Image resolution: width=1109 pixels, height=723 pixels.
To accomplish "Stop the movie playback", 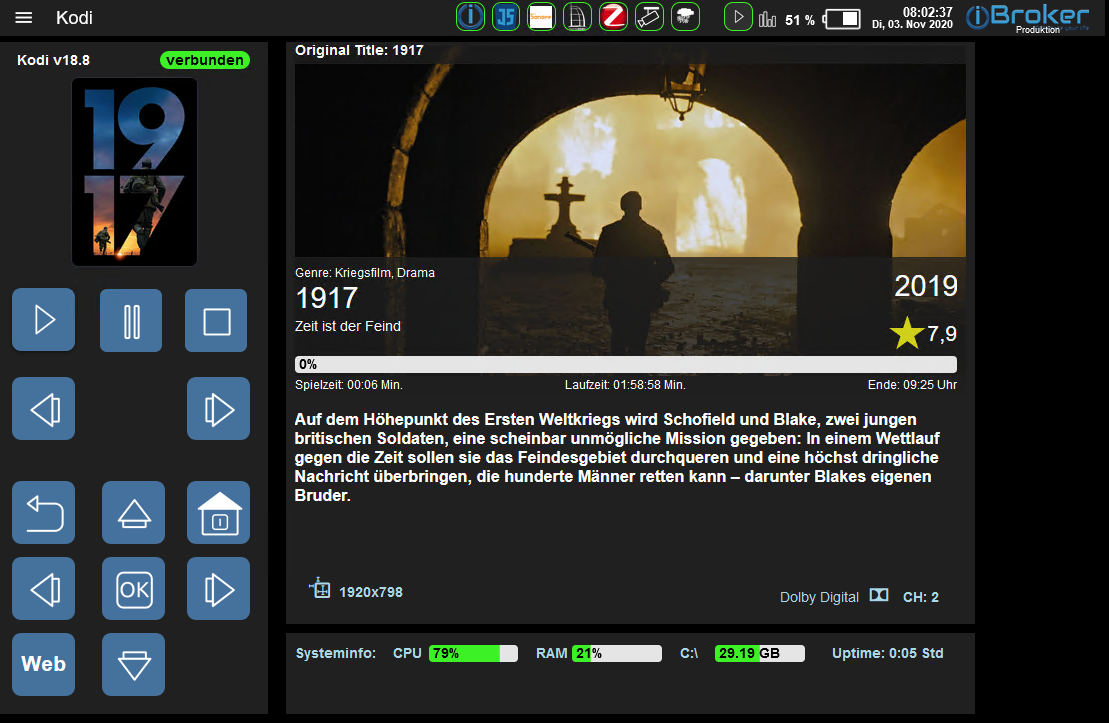I will (x=216, y=320).
